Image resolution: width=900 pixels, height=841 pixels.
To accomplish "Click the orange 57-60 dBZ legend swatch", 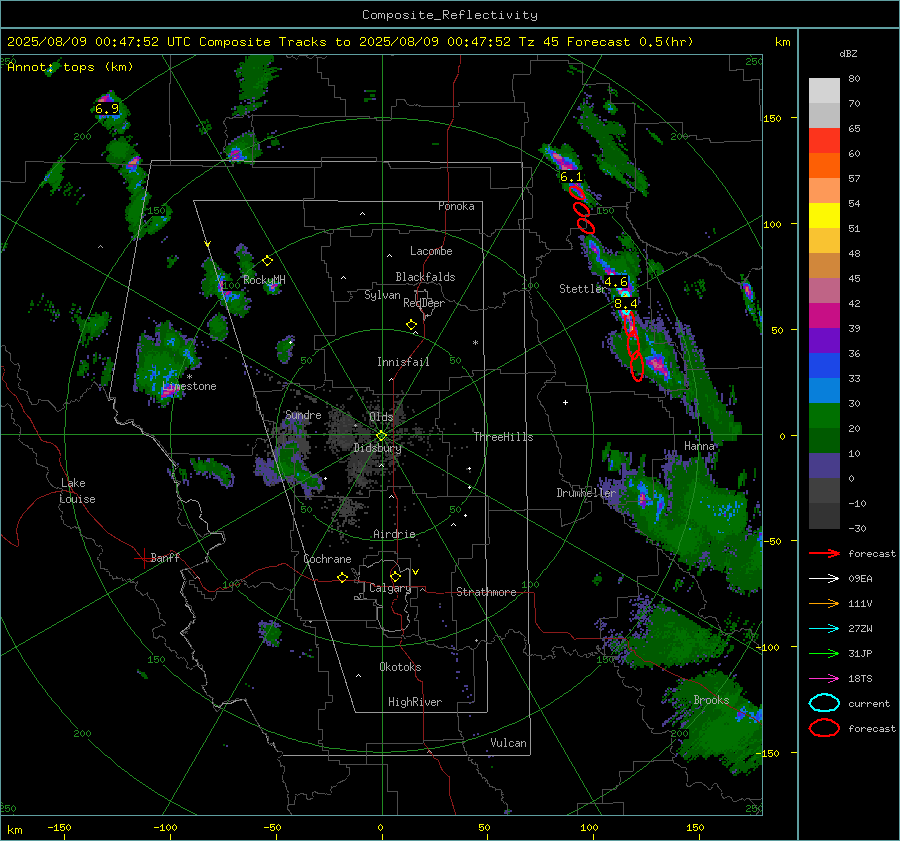I will tap(824, 166).
